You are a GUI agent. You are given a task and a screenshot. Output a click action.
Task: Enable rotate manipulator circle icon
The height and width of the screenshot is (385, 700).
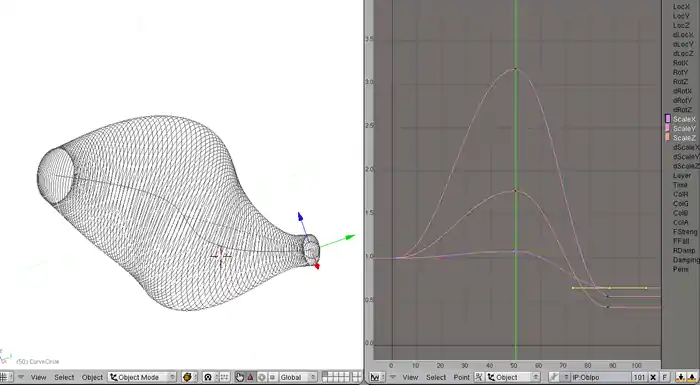click(x=262, y=377)
